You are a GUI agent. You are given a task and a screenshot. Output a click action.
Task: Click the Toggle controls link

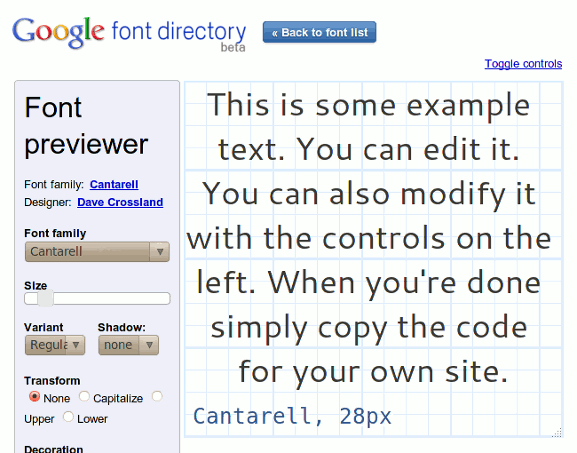(x=523, y=64)
